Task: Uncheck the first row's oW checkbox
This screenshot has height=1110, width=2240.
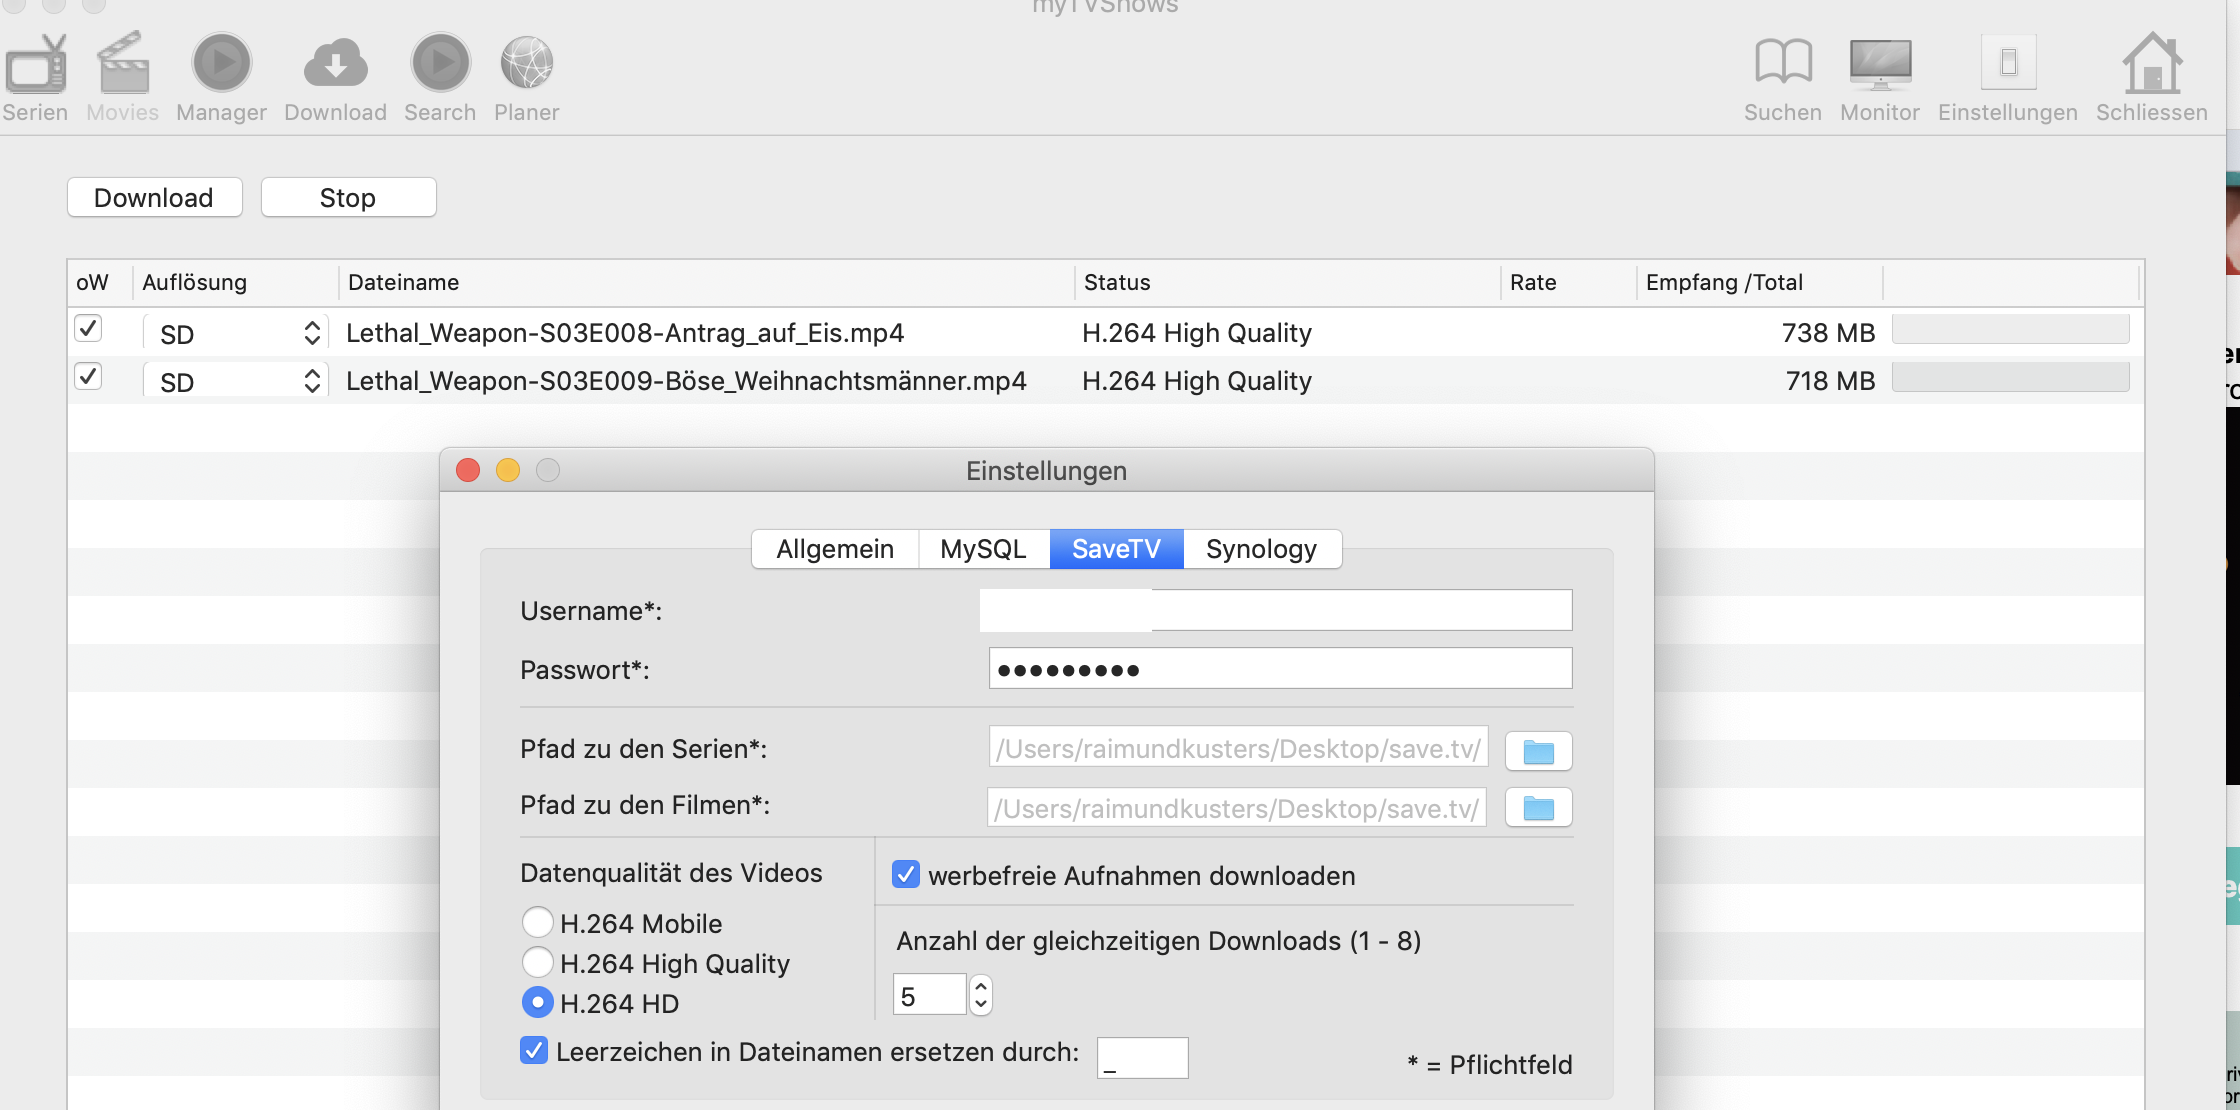Action: [x=86, y=328]
